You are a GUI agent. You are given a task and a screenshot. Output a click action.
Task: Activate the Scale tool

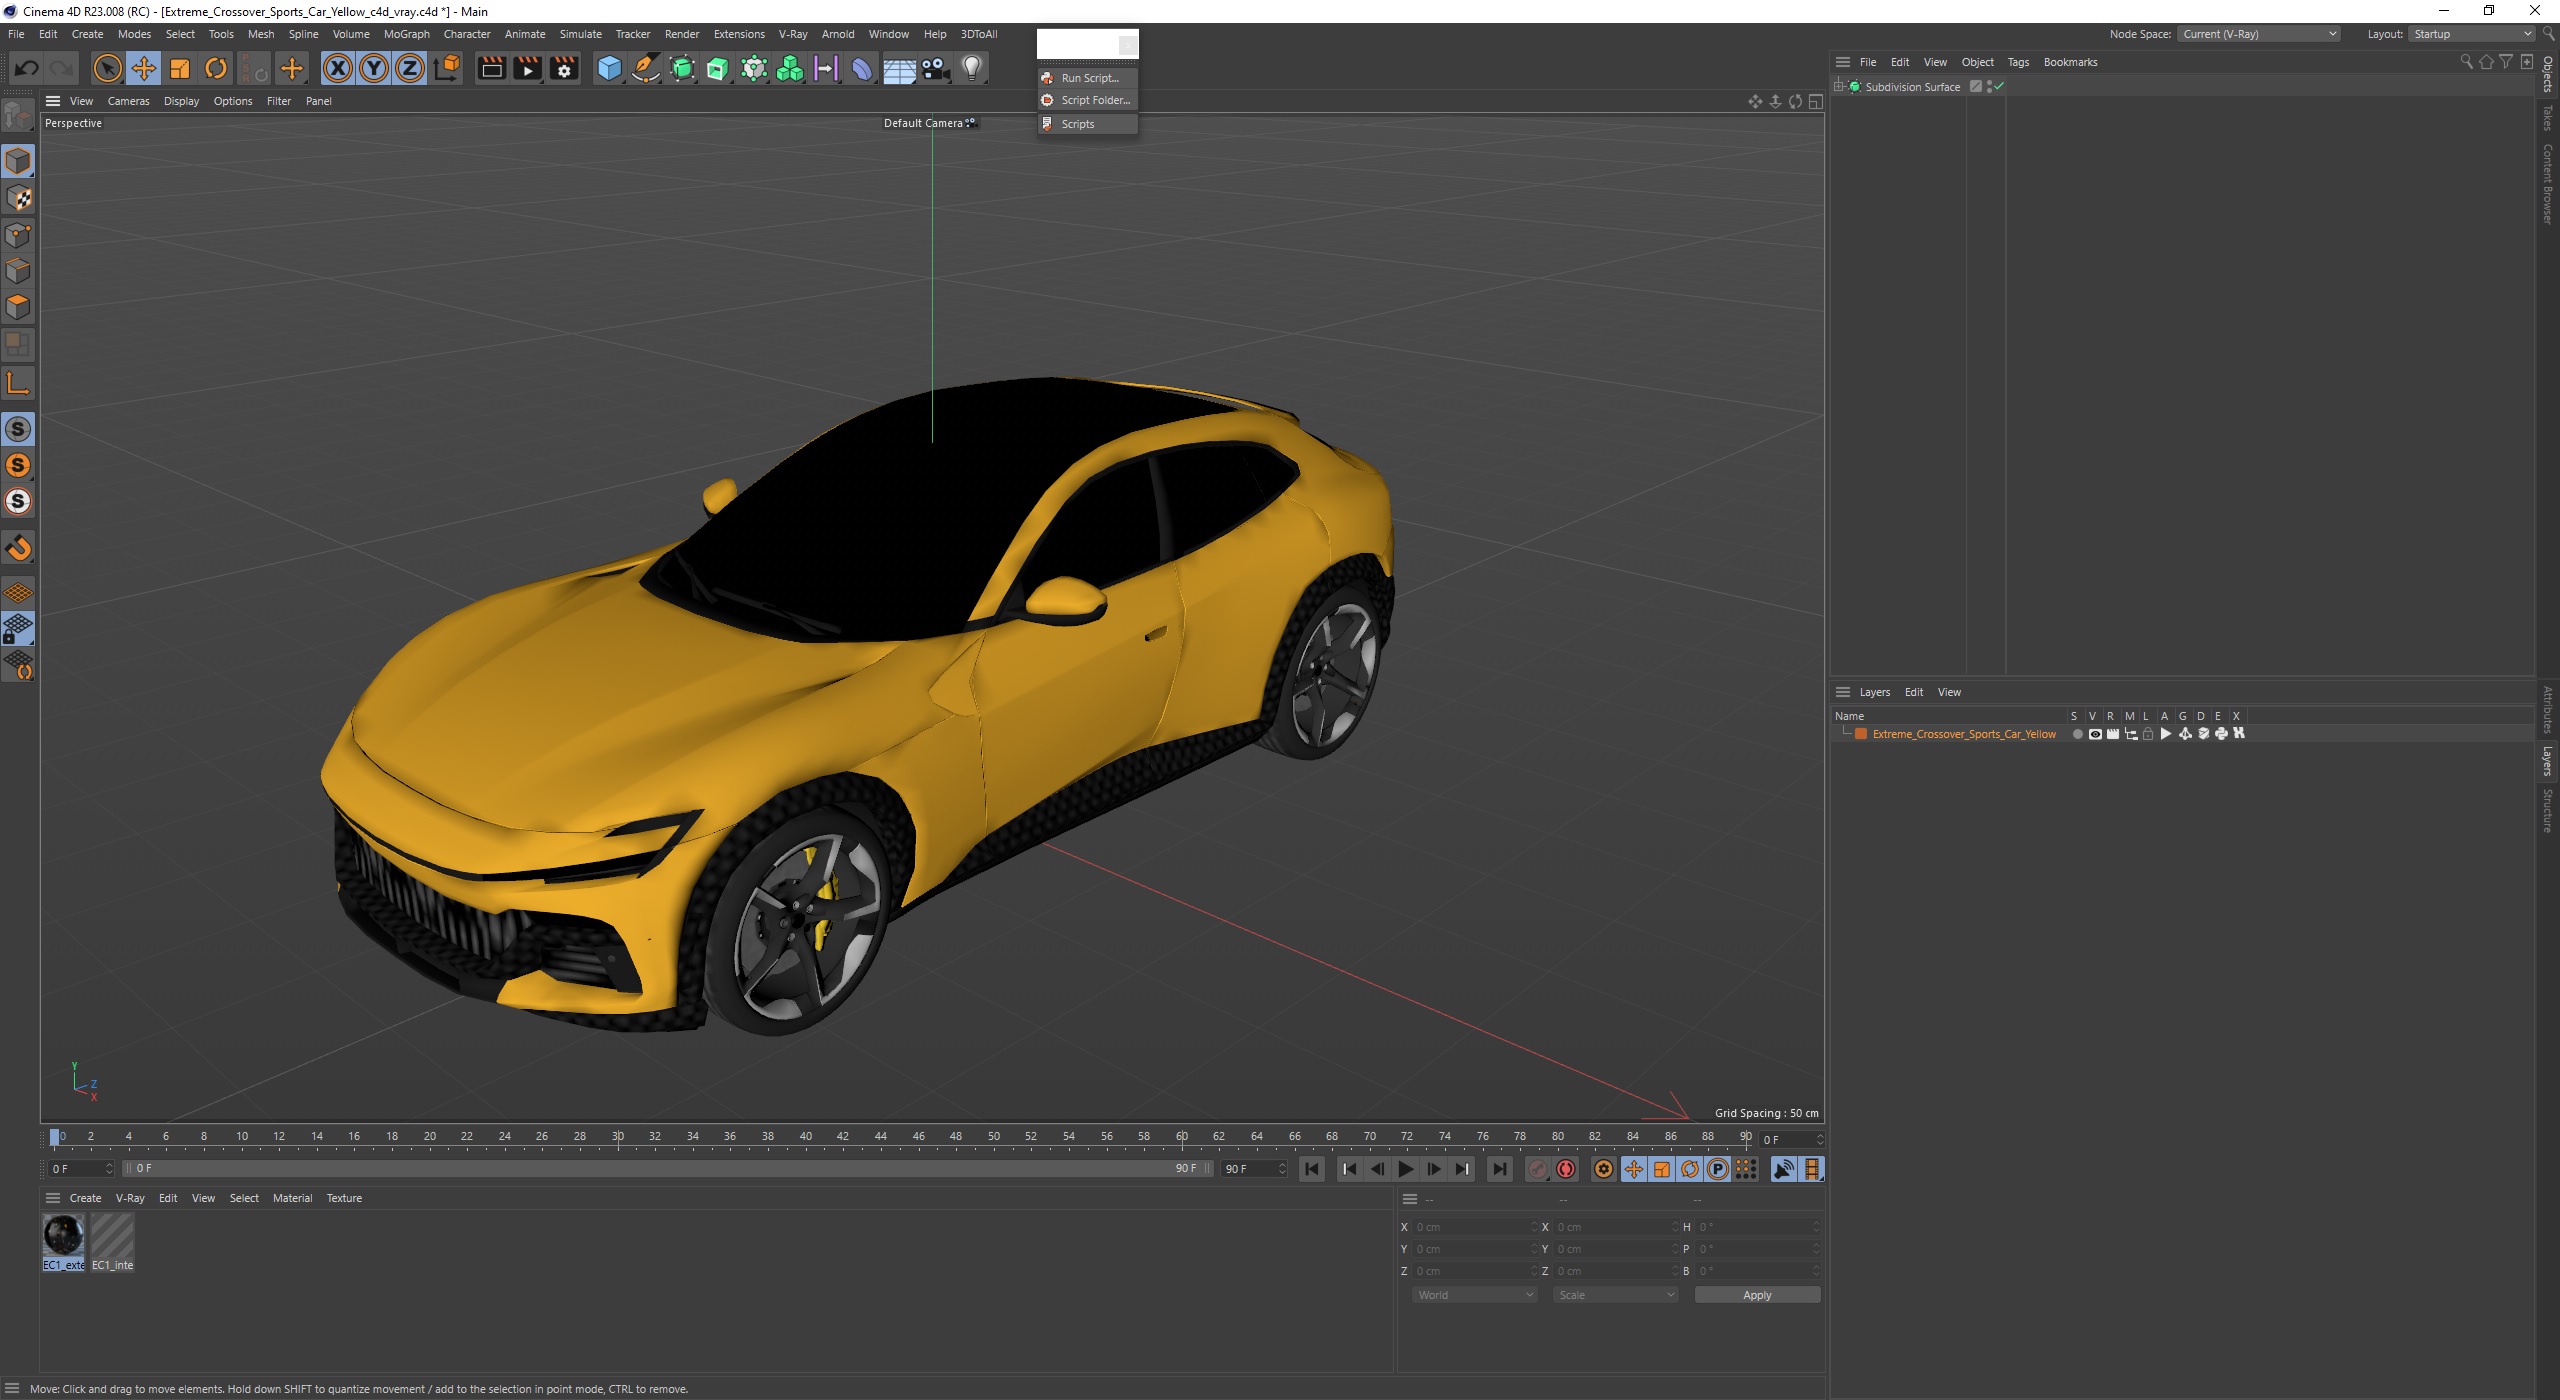point(180,68)
